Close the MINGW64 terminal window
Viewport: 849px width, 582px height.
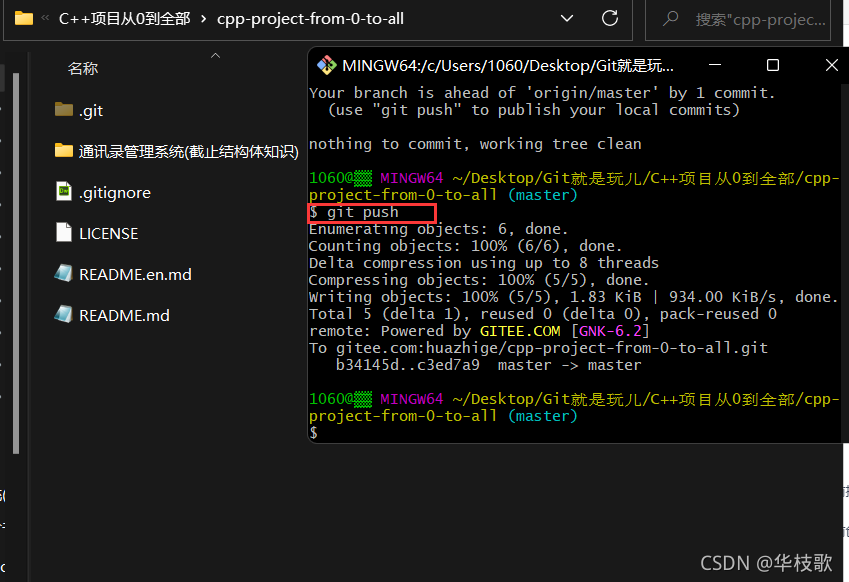pyautogui.click(x=832, y=66)
